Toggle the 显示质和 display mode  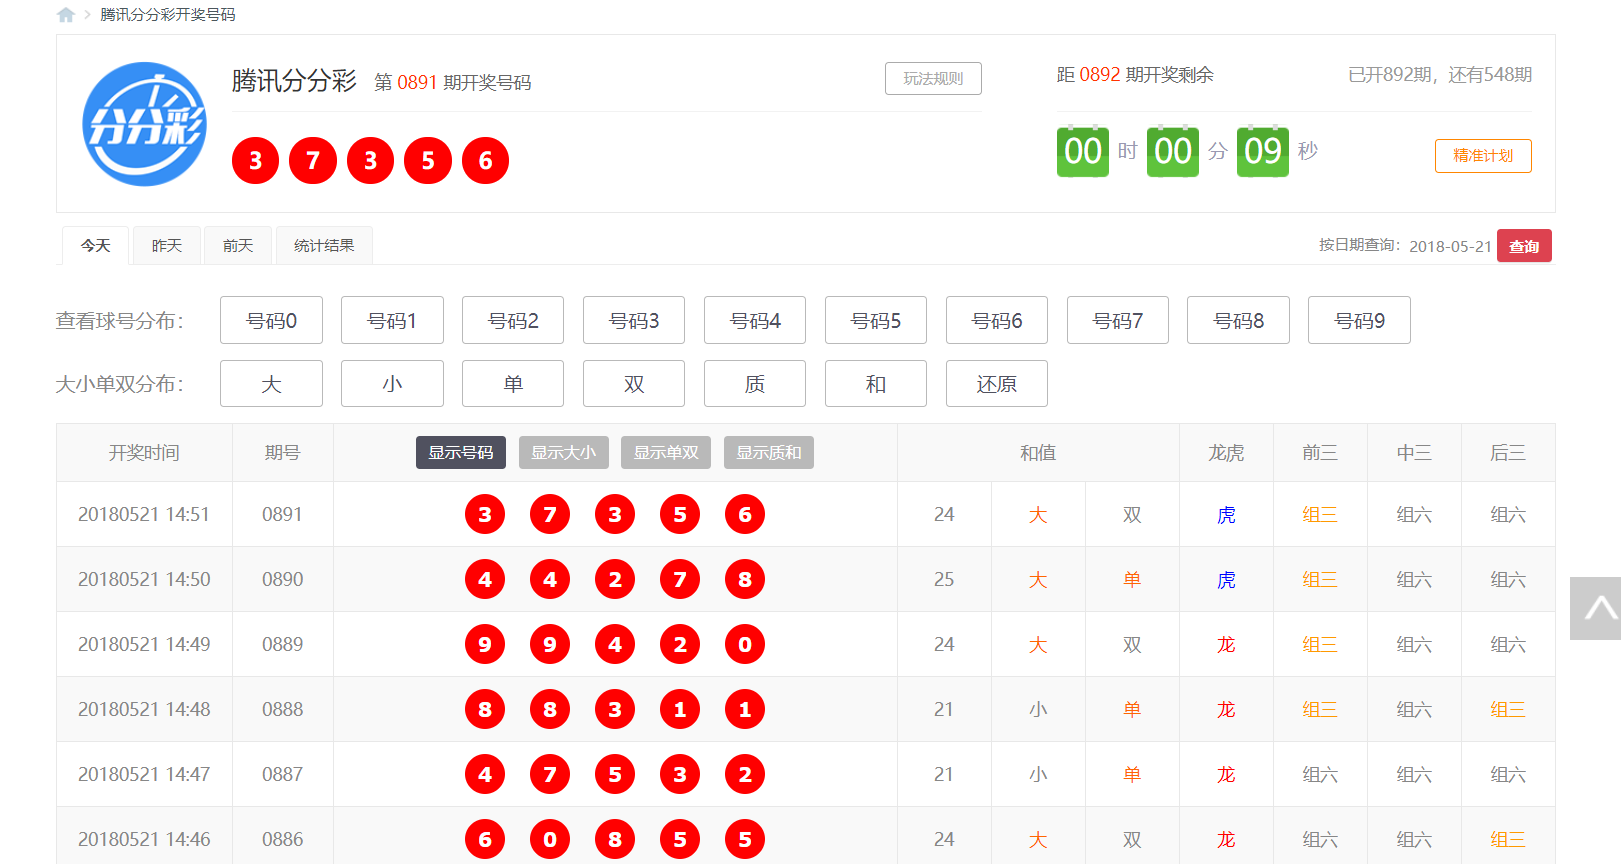pos(769,453)
